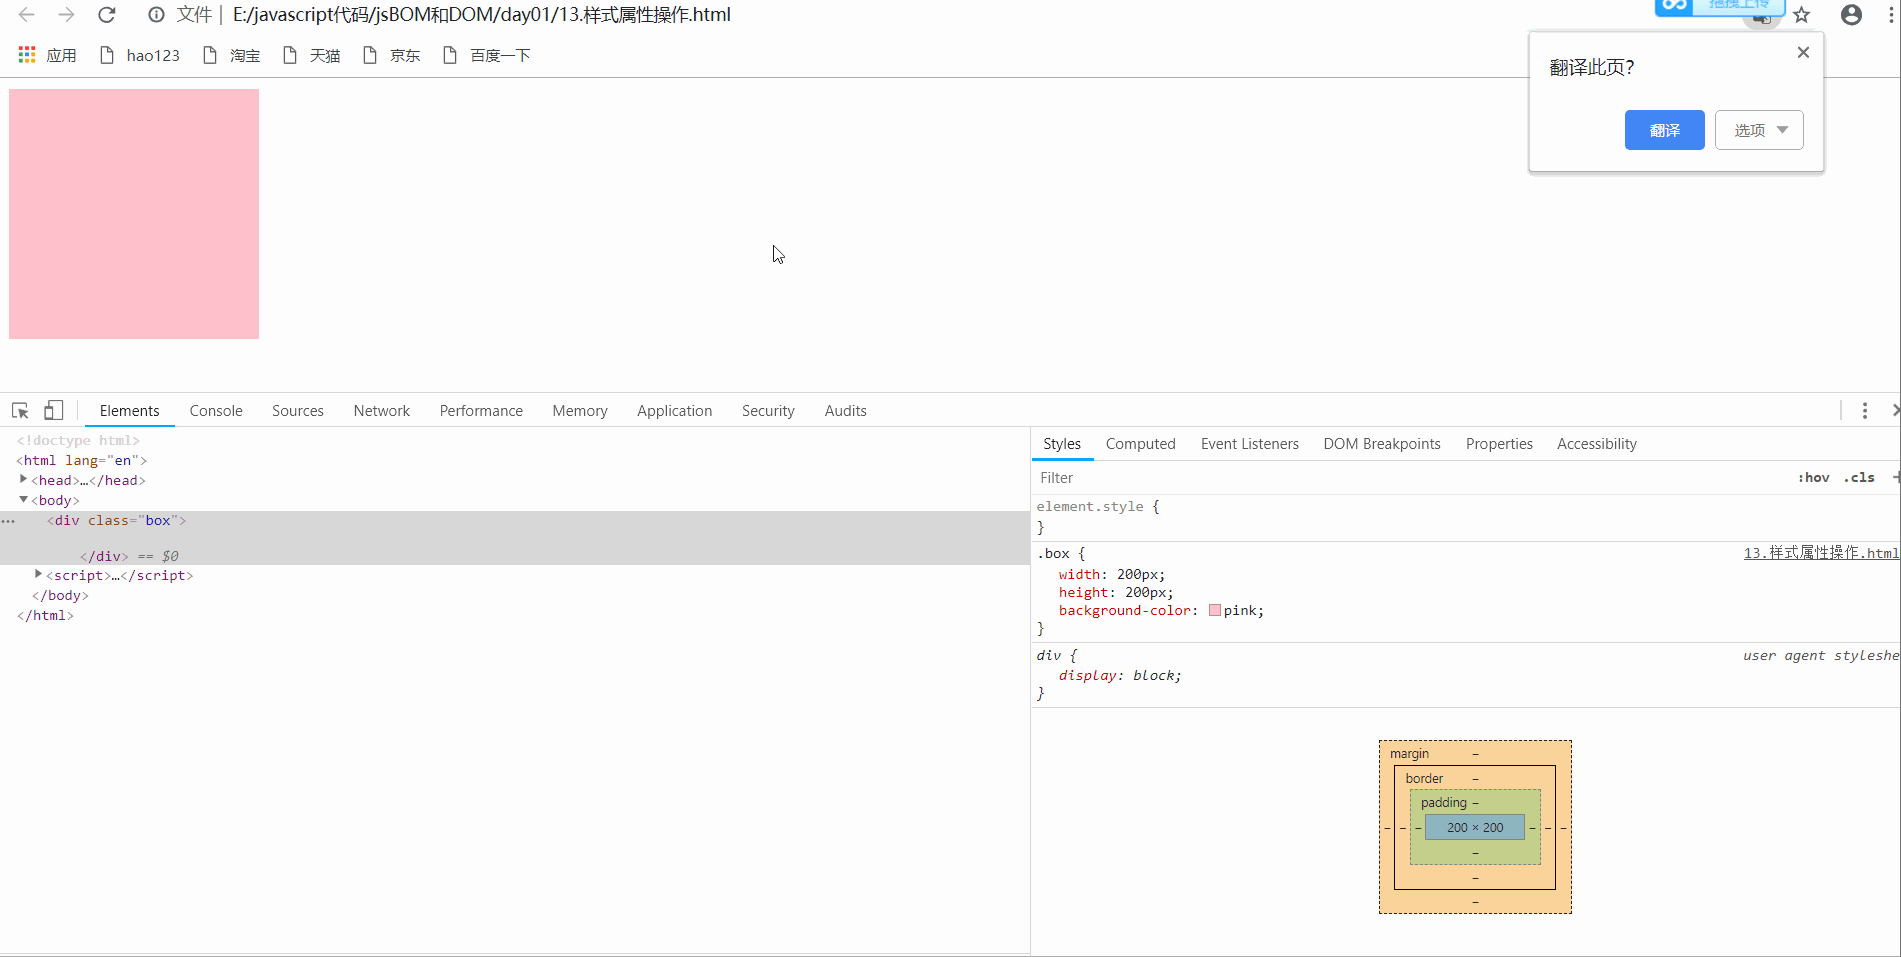Switch to the Console tab
The height and width of the screenshot is (957, 1901).
coord(216,411)
